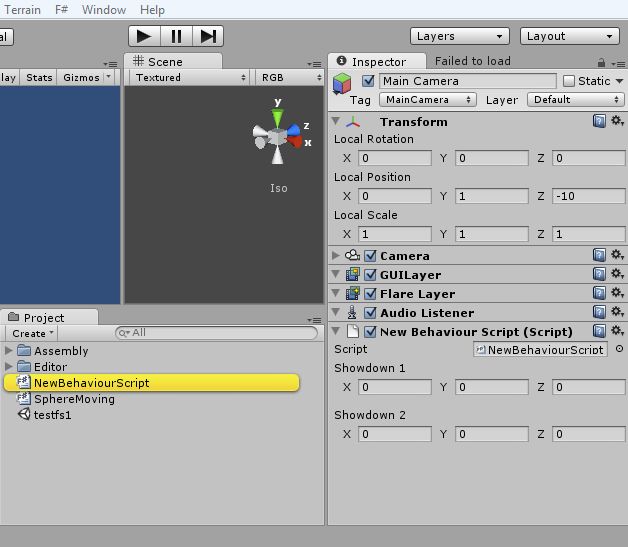This screenshot has height=547, width=628.
Task: Open the Help menu
Action: coord(152,10)
